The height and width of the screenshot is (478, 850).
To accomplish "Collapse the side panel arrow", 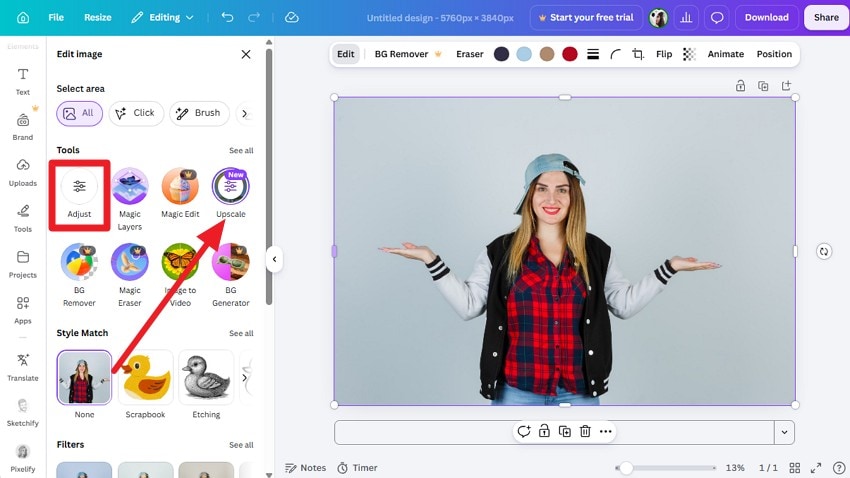I will (274, 259).
